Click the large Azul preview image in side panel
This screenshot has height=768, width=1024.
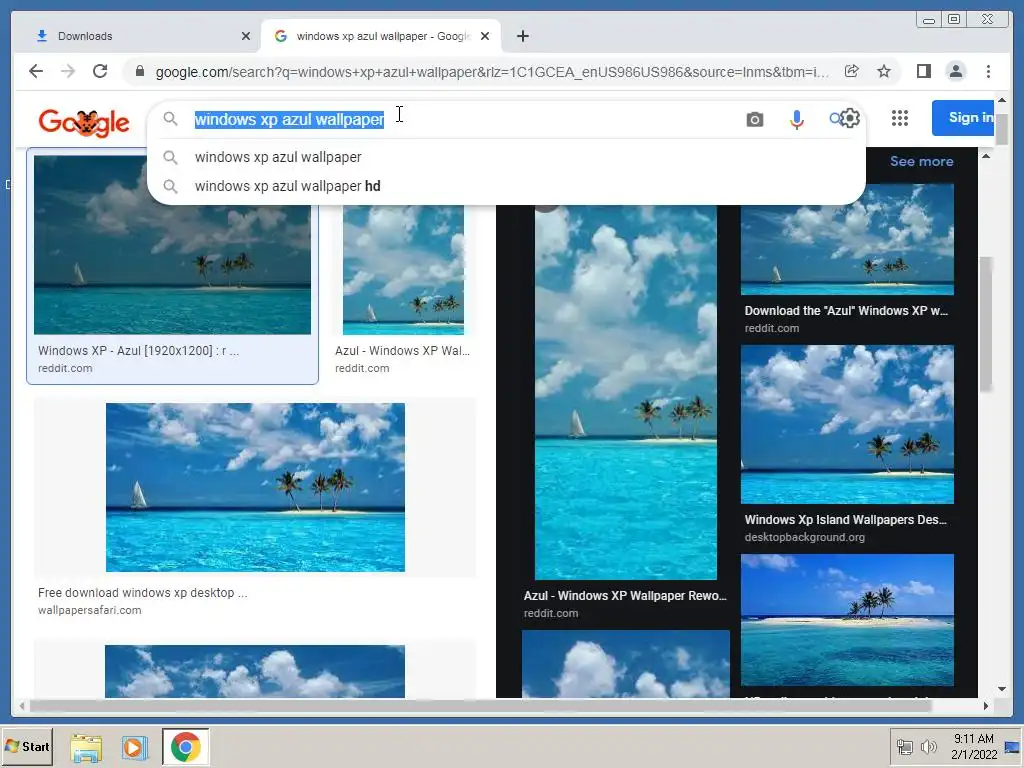626,392
